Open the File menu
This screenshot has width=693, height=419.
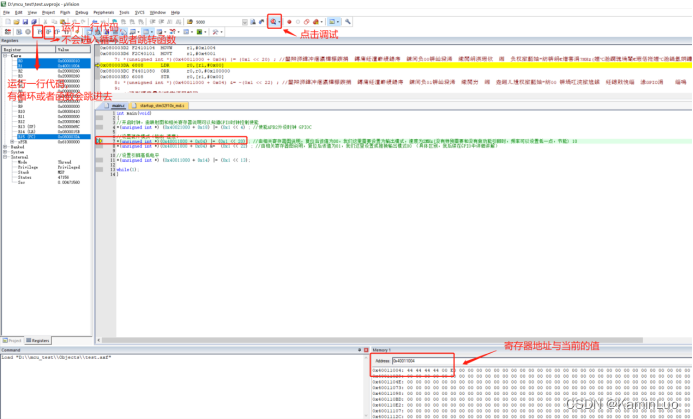(6, 12)
